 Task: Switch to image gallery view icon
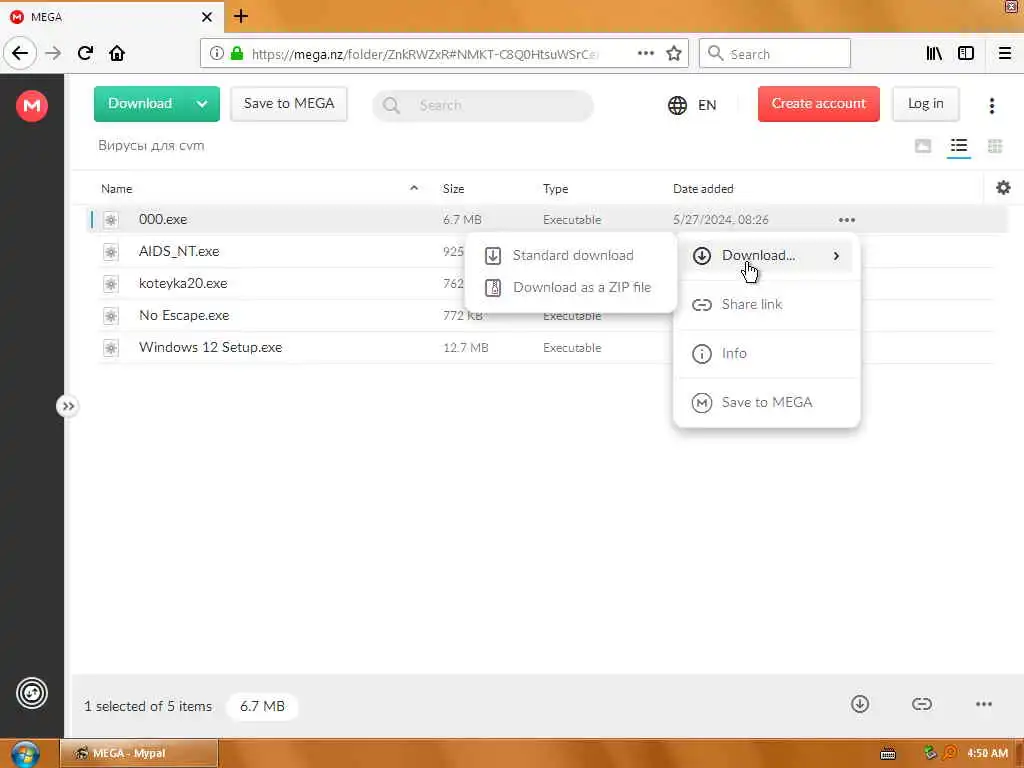pos(923,146)
